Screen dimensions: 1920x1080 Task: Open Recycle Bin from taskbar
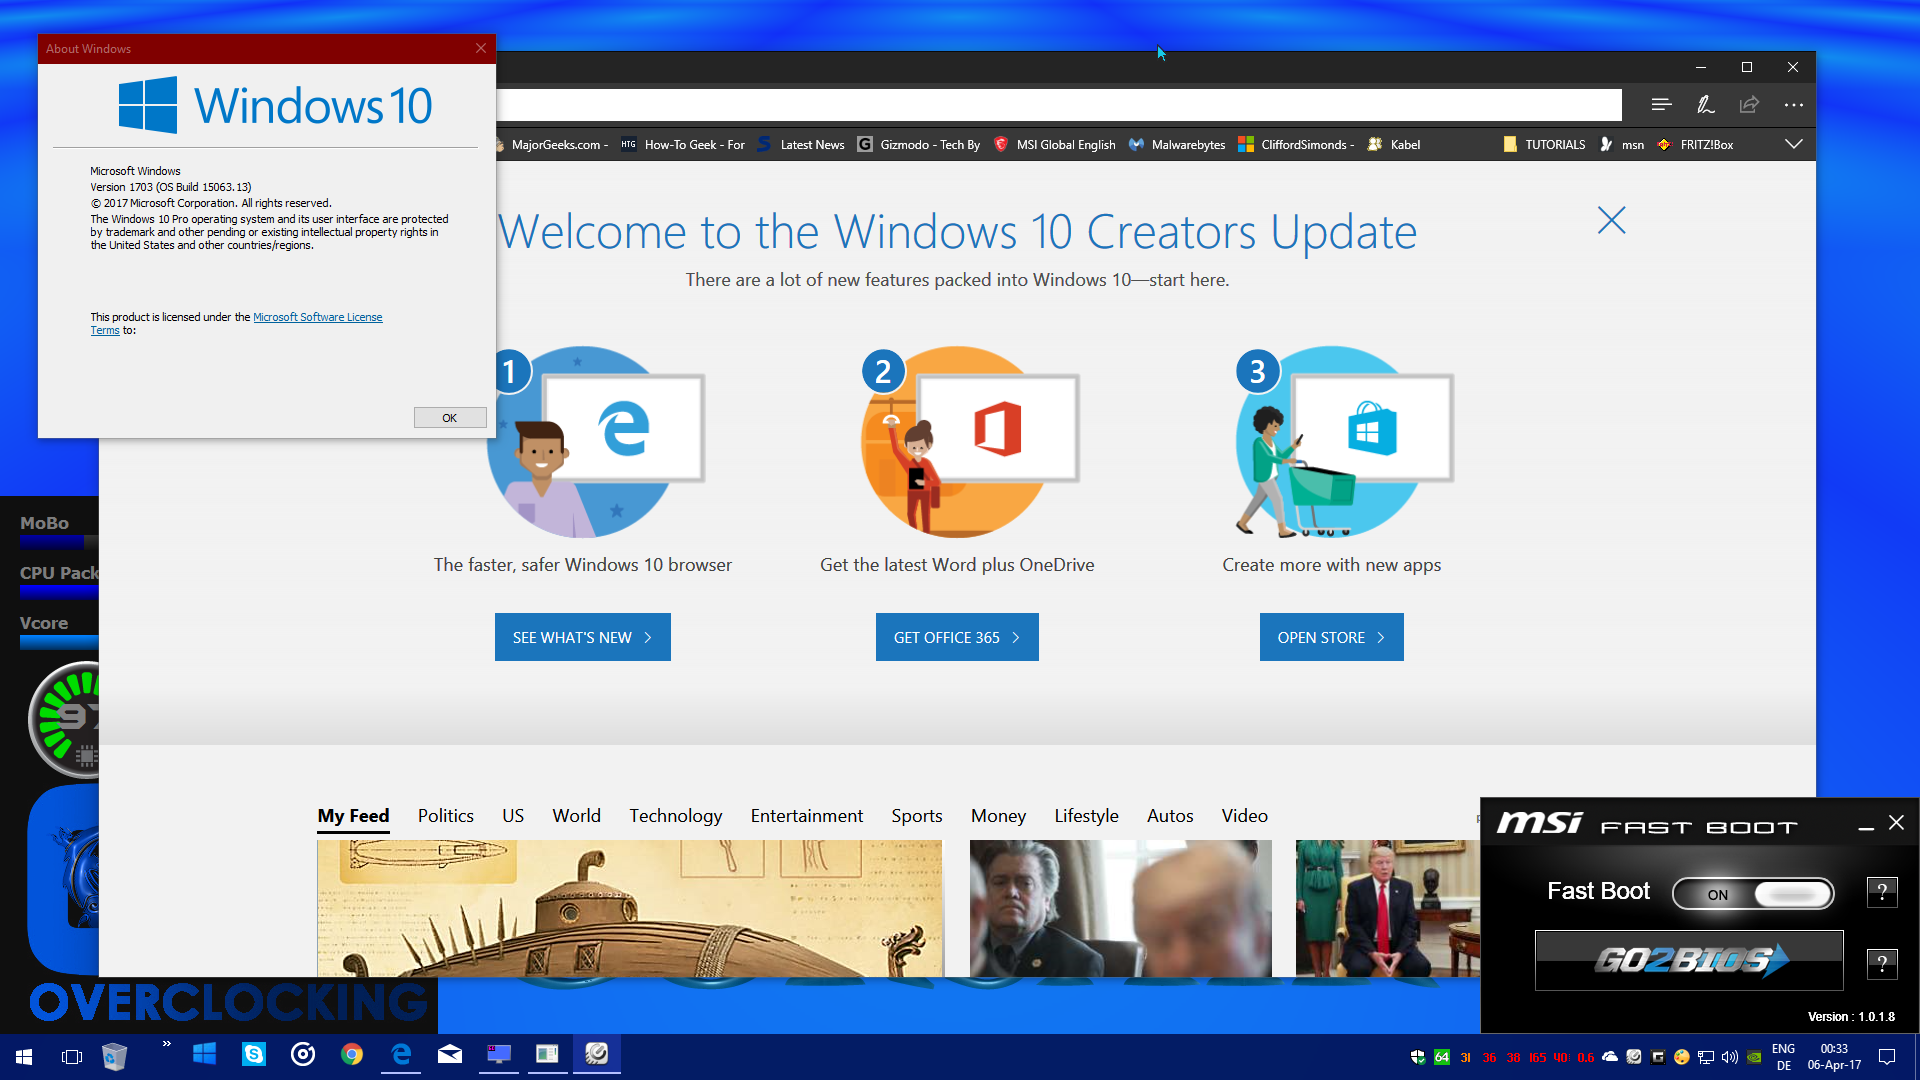point(115,1056)
